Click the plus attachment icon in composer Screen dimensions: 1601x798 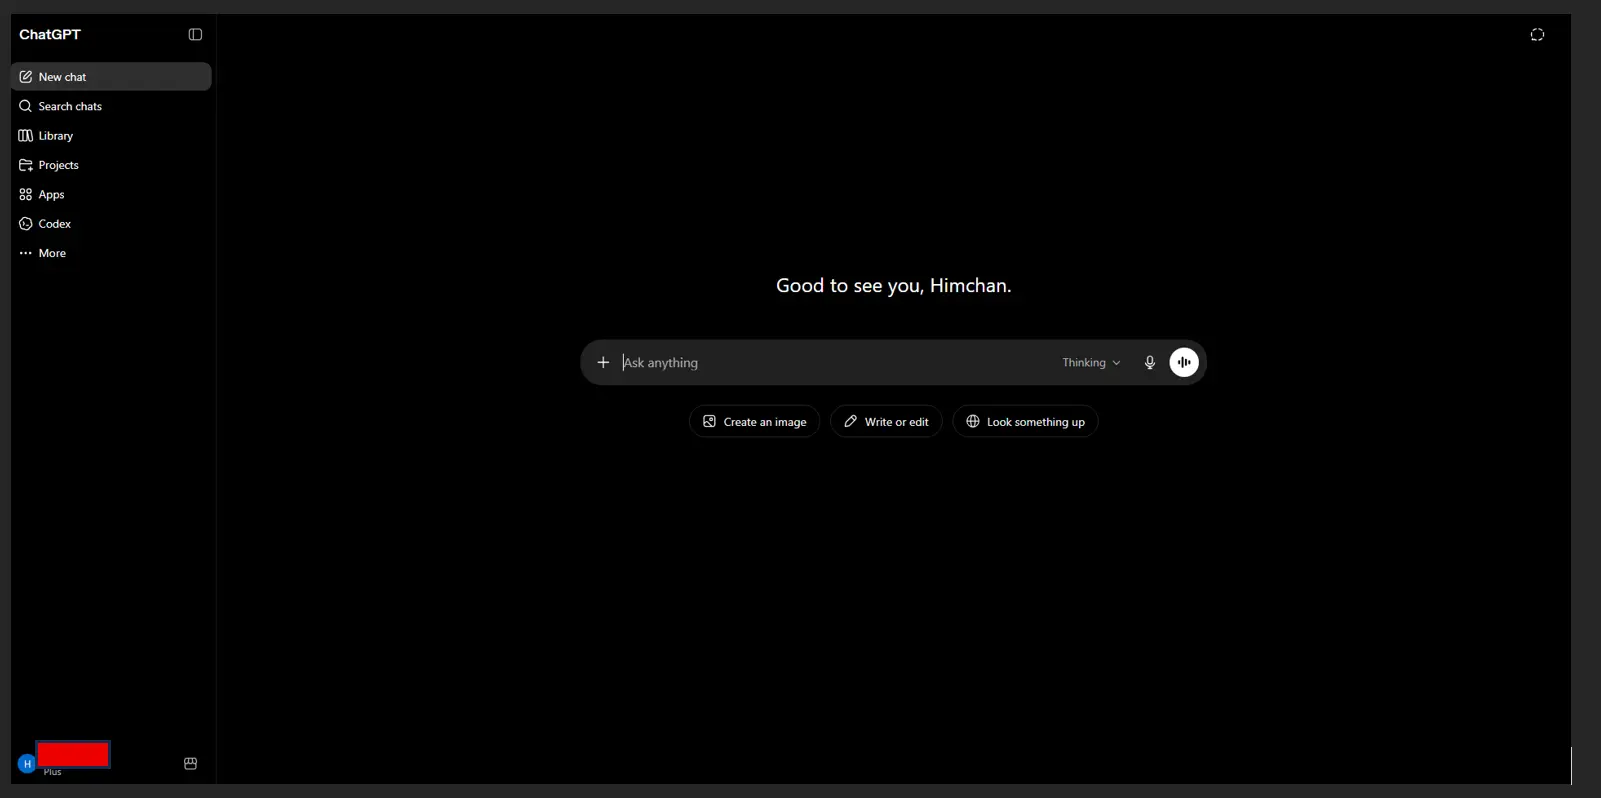pyautogui.click(x=603, y=362)
